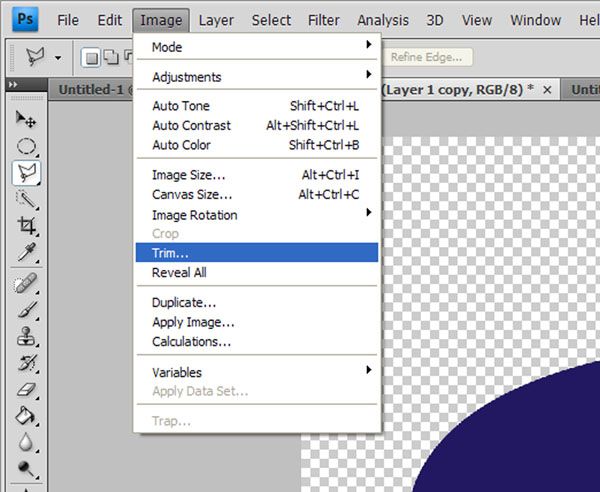Screen dimensions: 600x492
Task: Select the Blur tool
Action: tap(26, 442)
